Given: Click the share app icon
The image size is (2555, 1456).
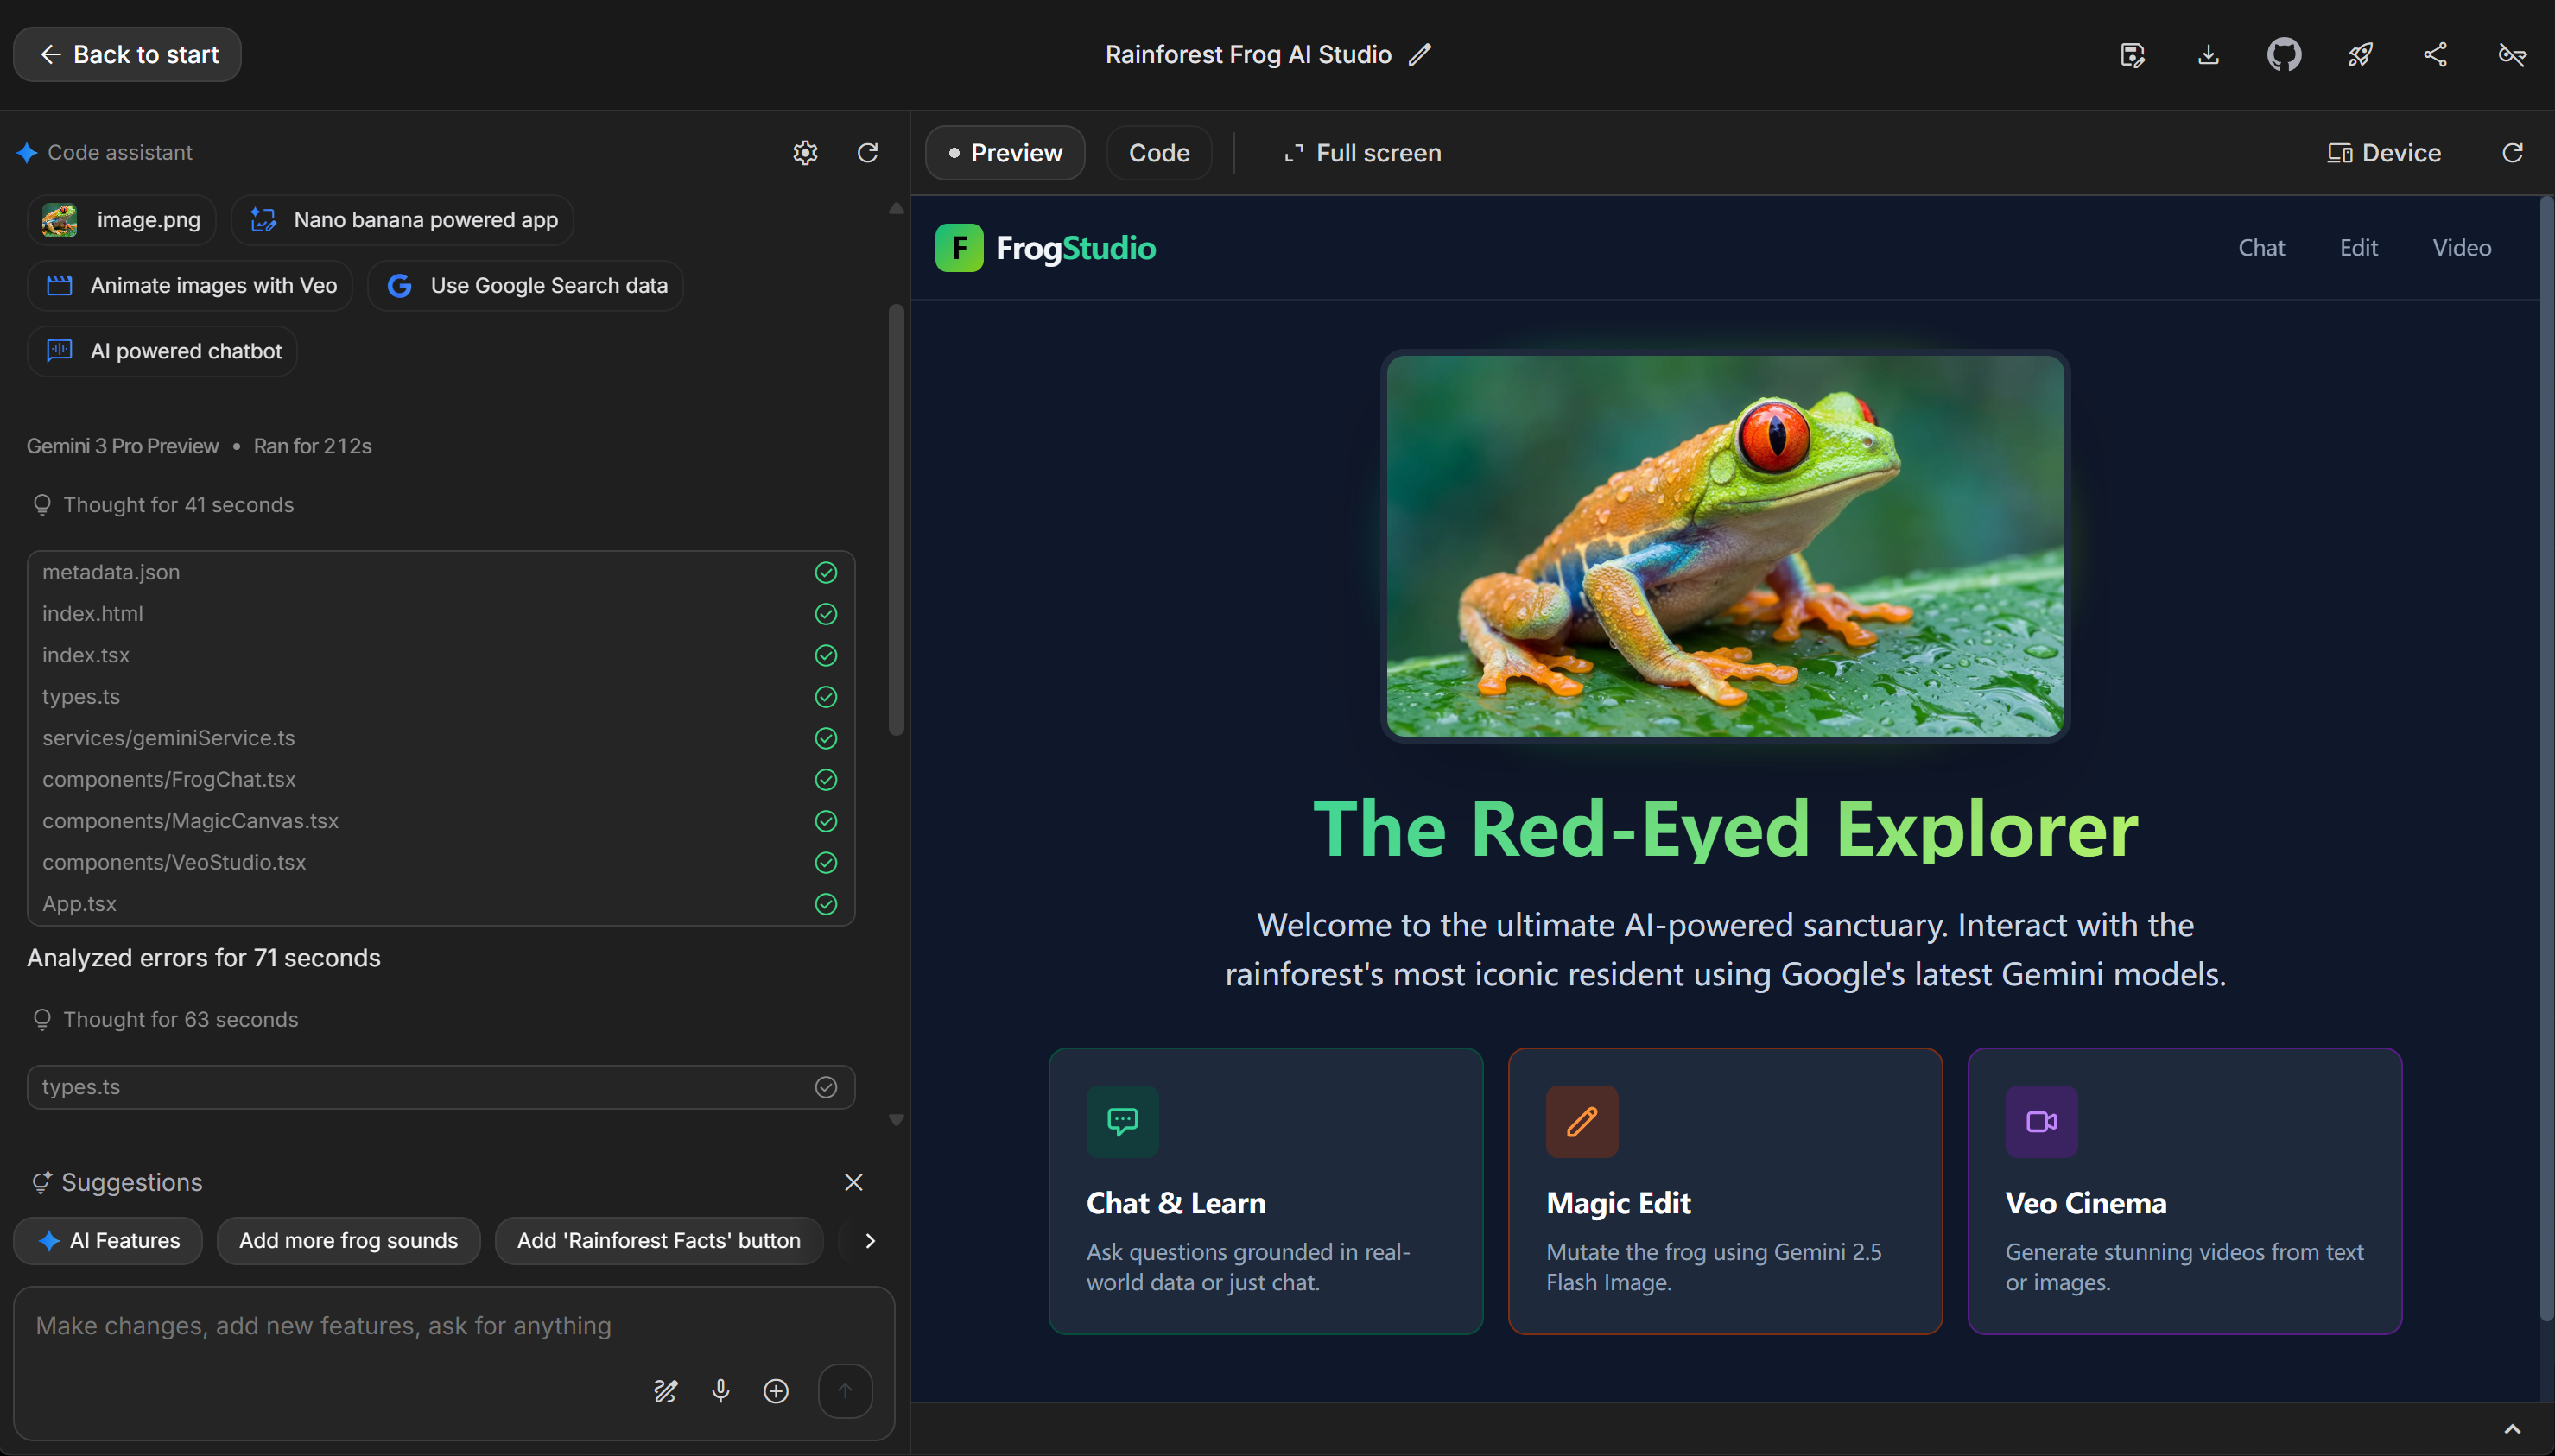Looking at the screenshot, I should 2435,54.
